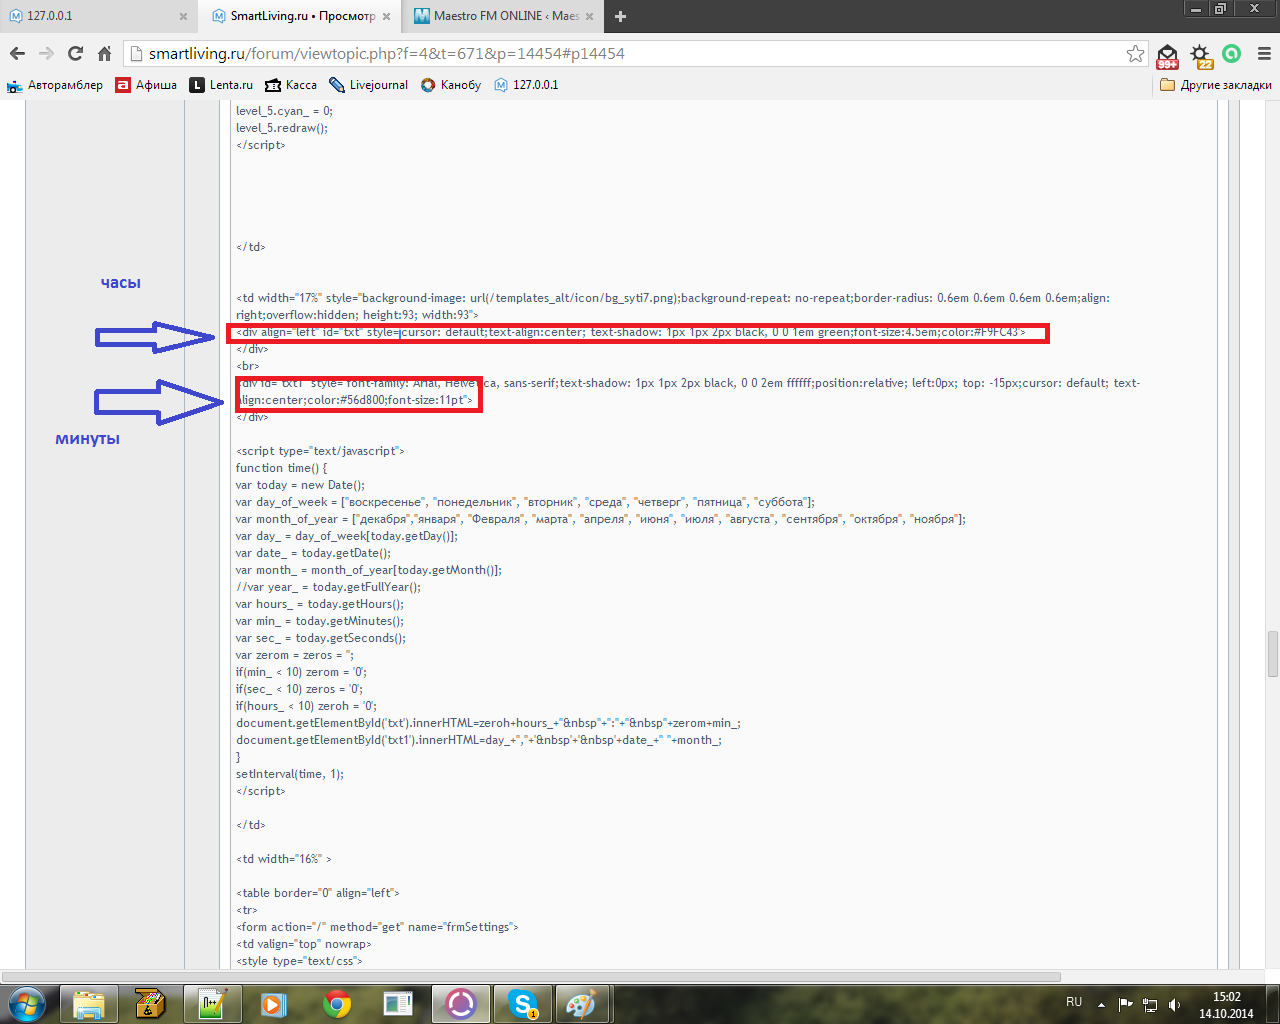Screen dimensions: 1280x1024
Task: Open the volume control in the tray
Action: coord(1174,1004)
